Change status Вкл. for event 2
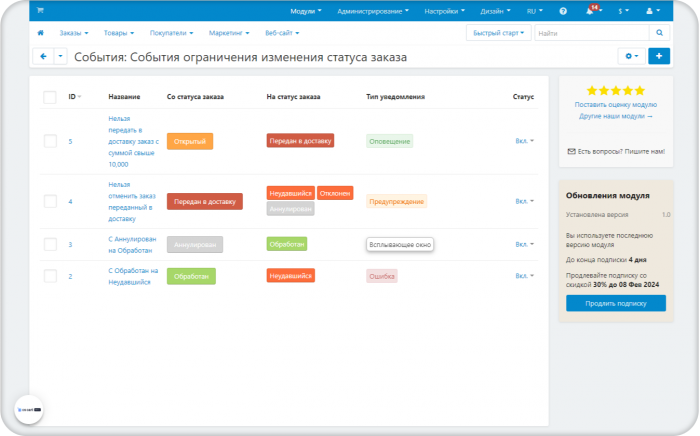The image size is (700, 436). (525, 276)
